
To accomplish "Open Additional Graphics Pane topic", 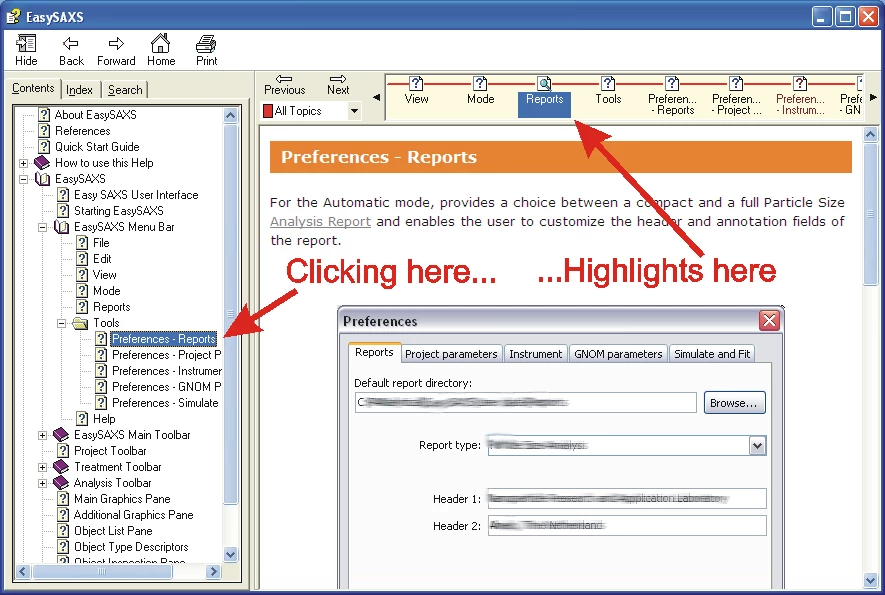I will click(x=134, y=515).
